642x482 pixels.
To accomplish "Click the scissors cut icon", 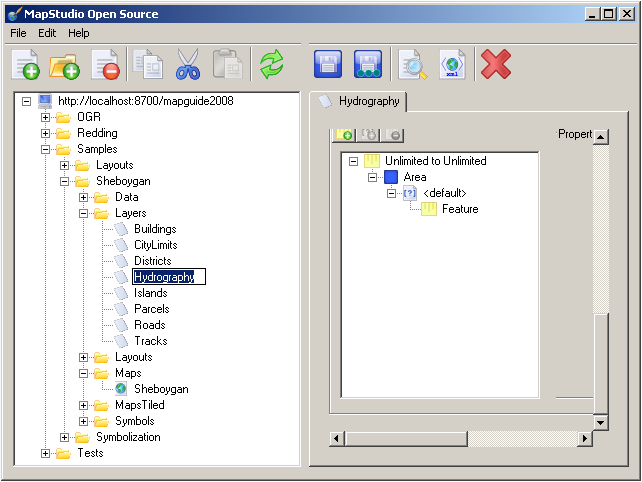I will coord(188,65).
